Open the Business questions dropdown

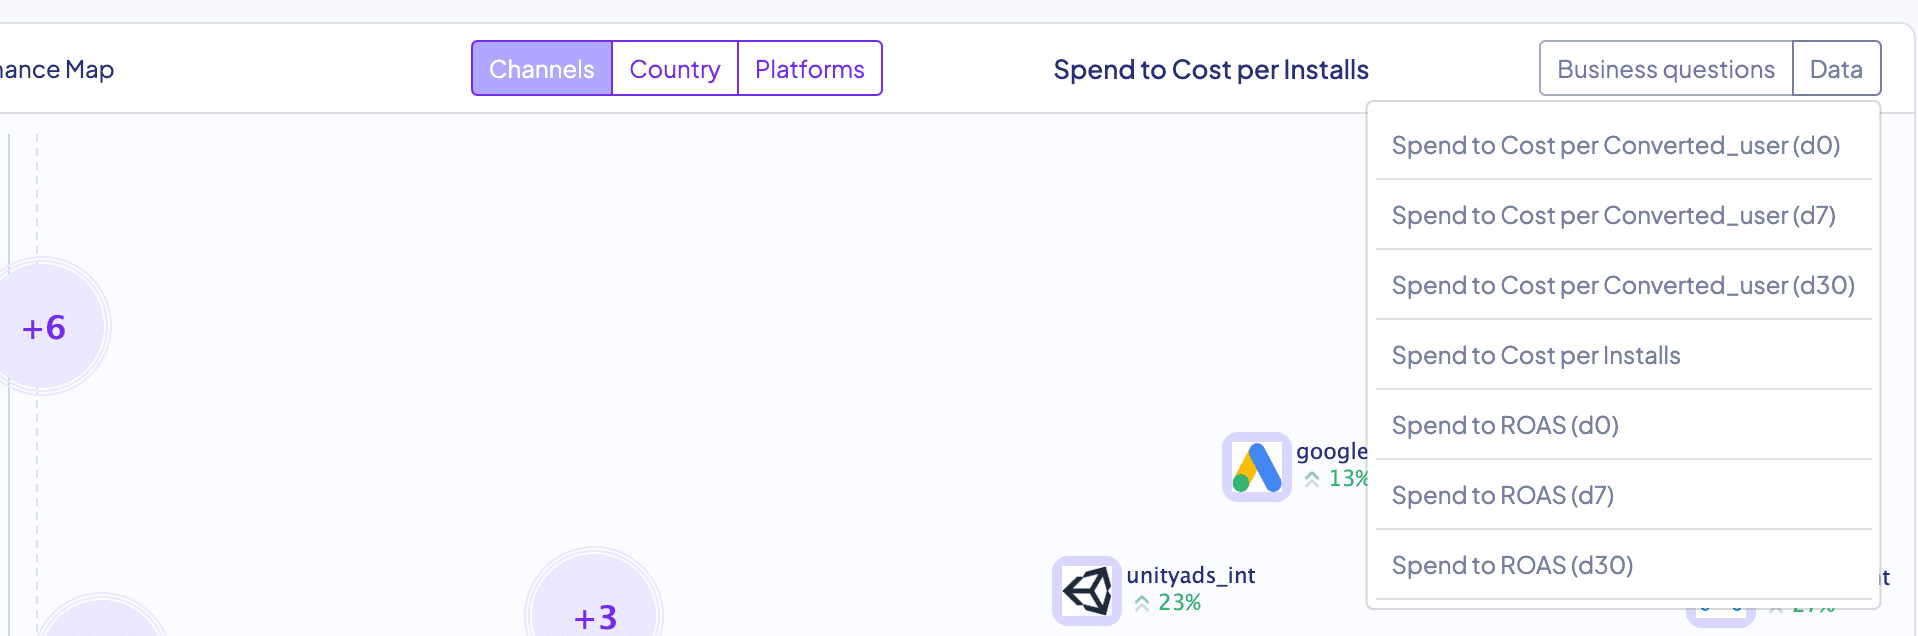1665,69
